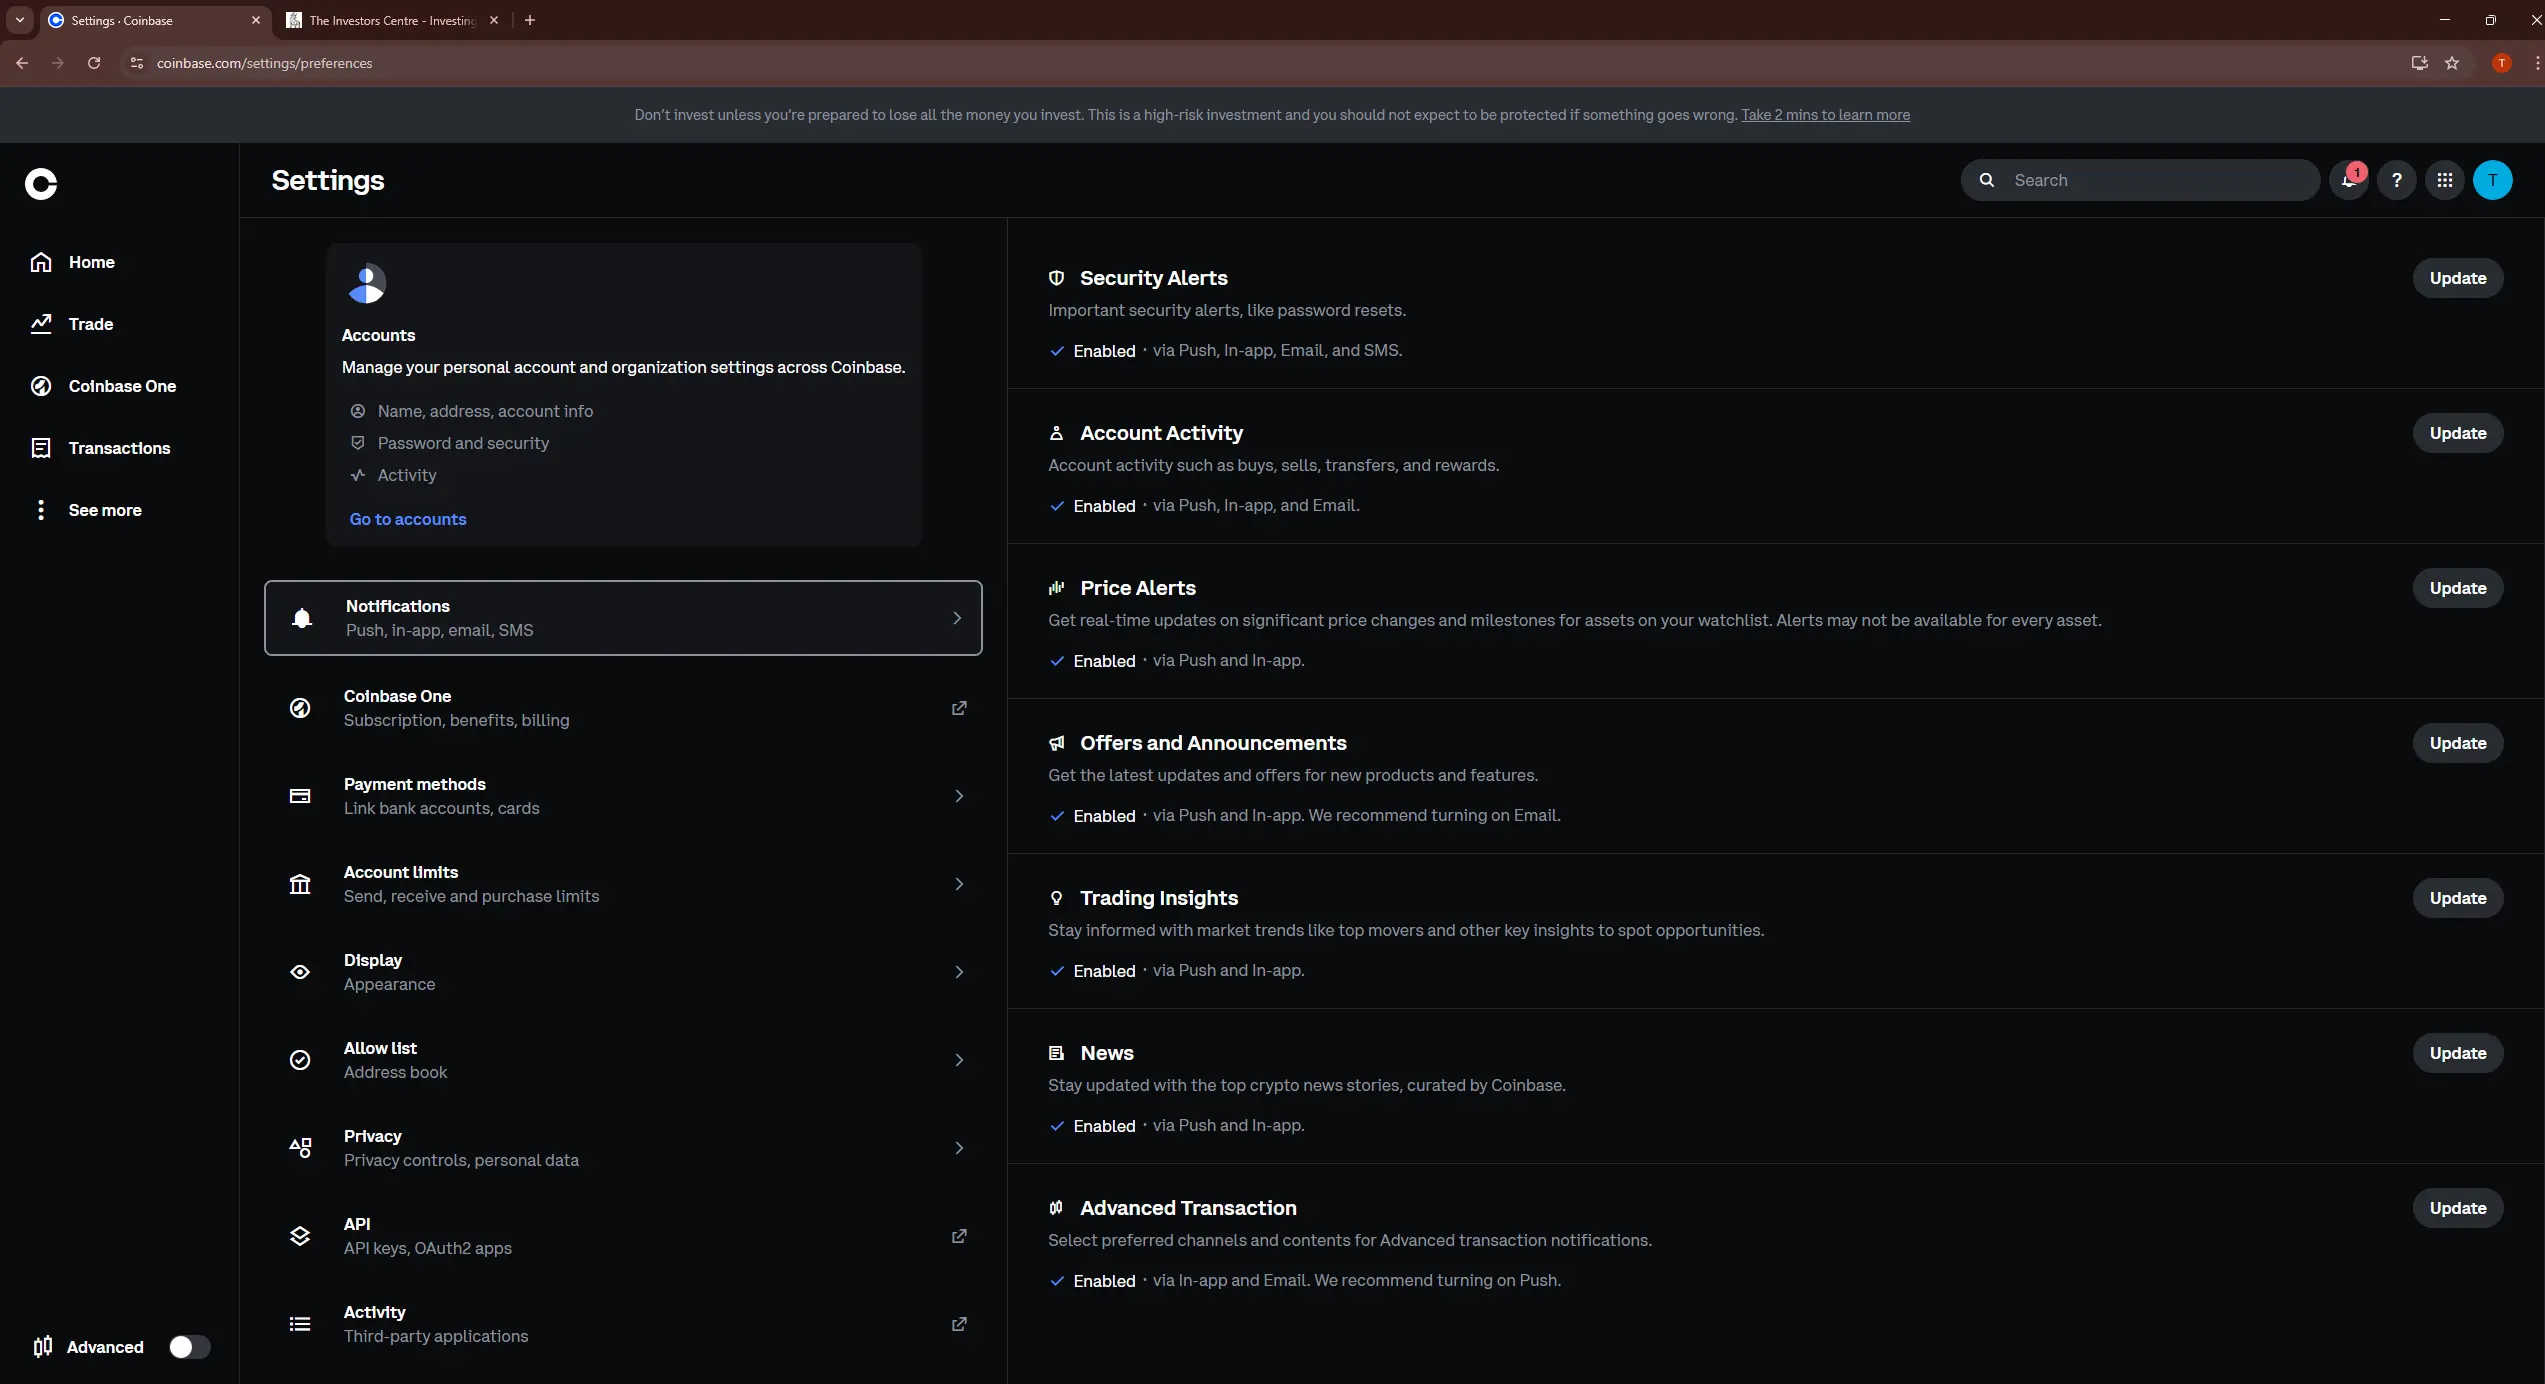Image resolution: width=2545 pixels, height=1384 pixels.
Task: Open Coinbase One in sidebar
Action: click(103, 386)
